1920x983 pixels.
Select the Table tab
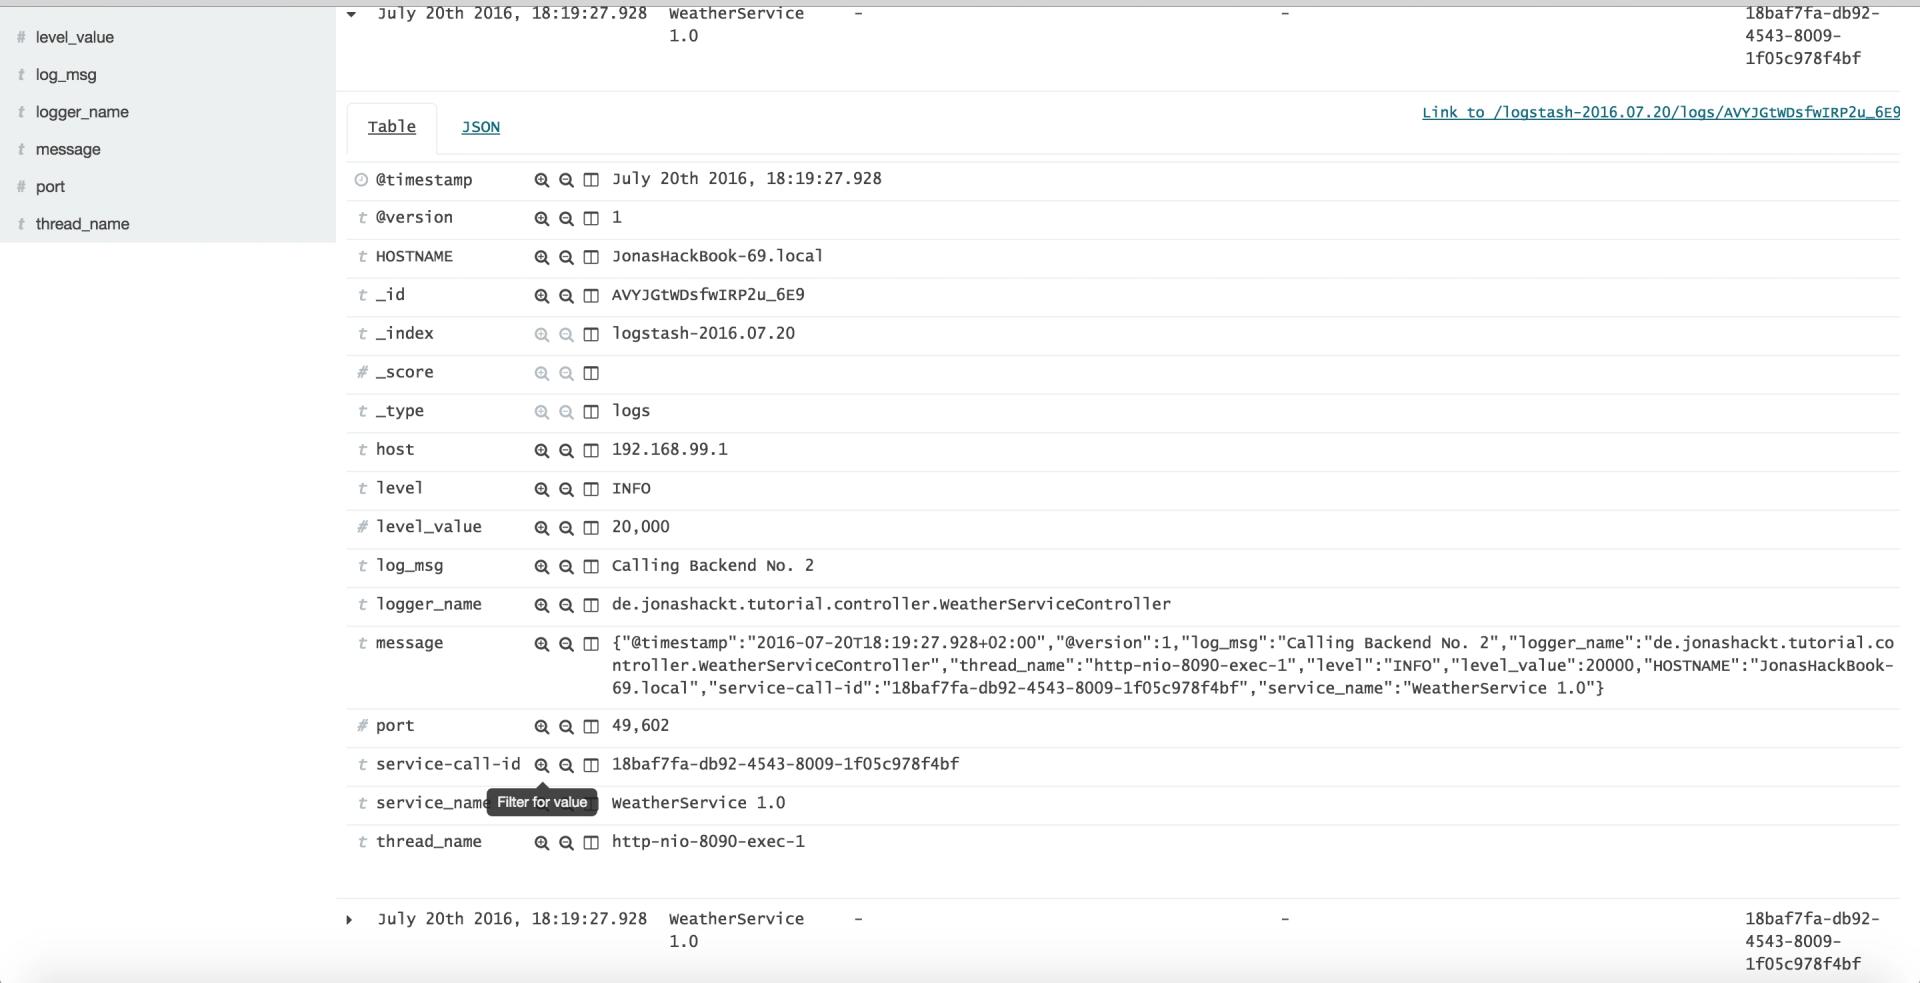[391, 127]
